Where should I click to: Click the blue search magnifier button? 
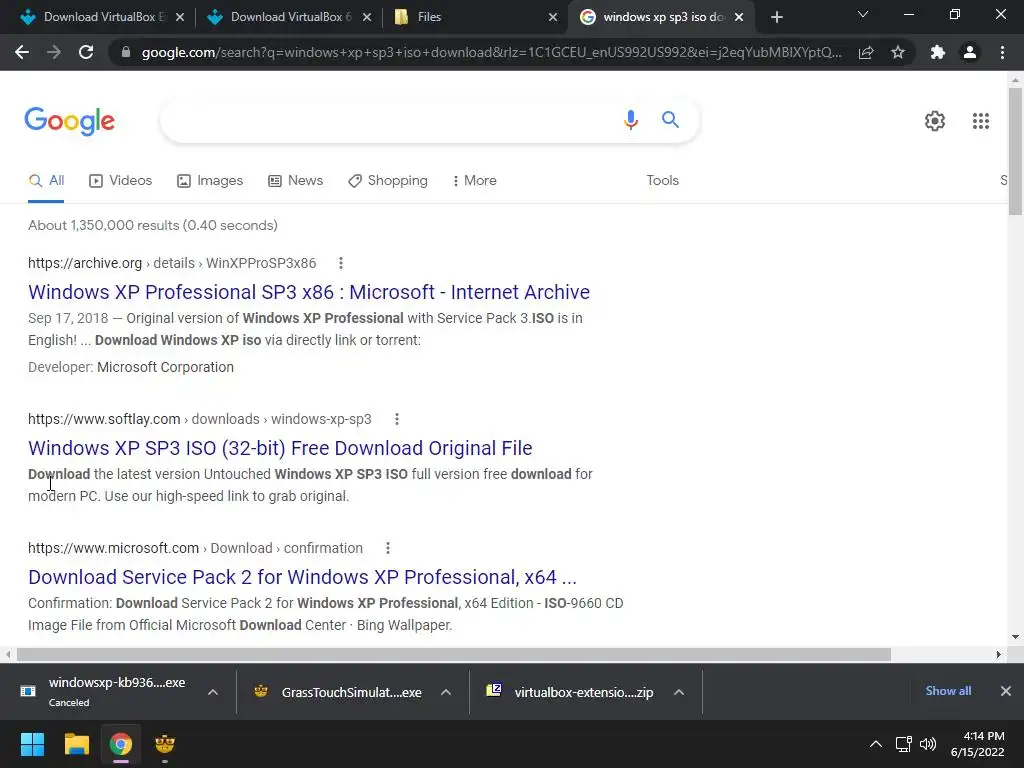(670, 120)
